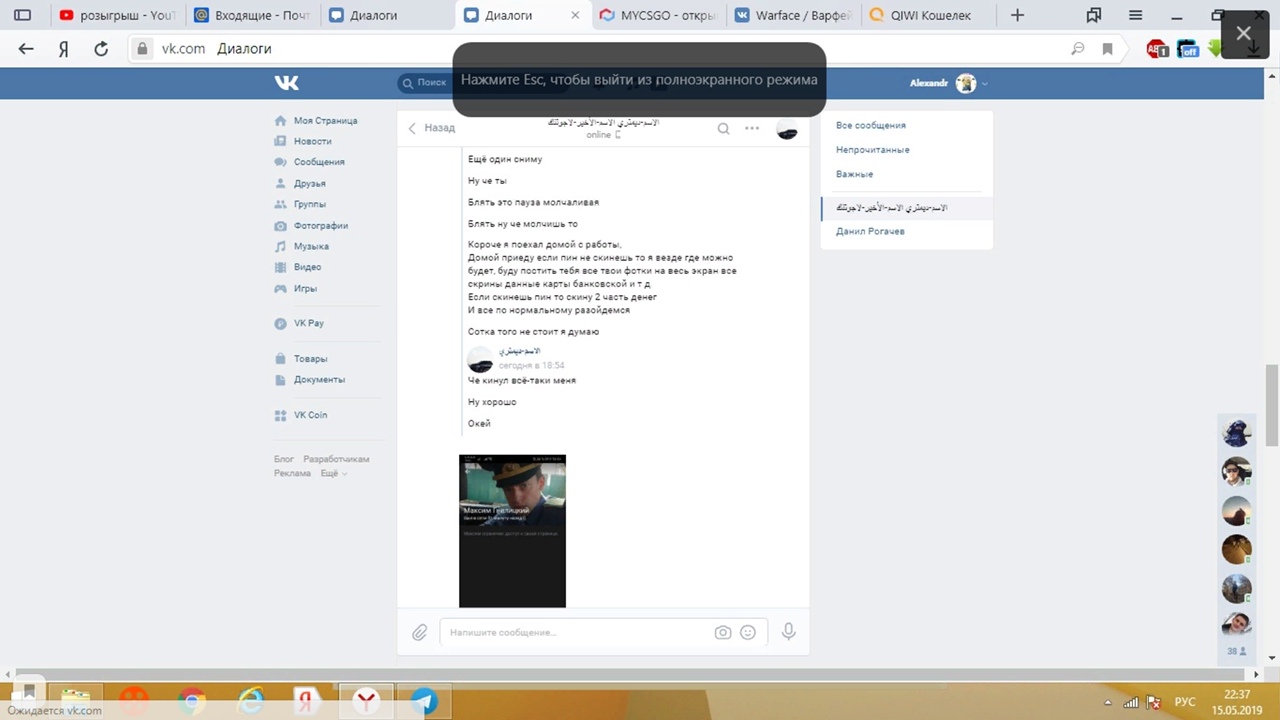The width and height of the screenshot is (1280, 720).
Task: Search within conversation using magnifier icon
Action: coord(723,128)
